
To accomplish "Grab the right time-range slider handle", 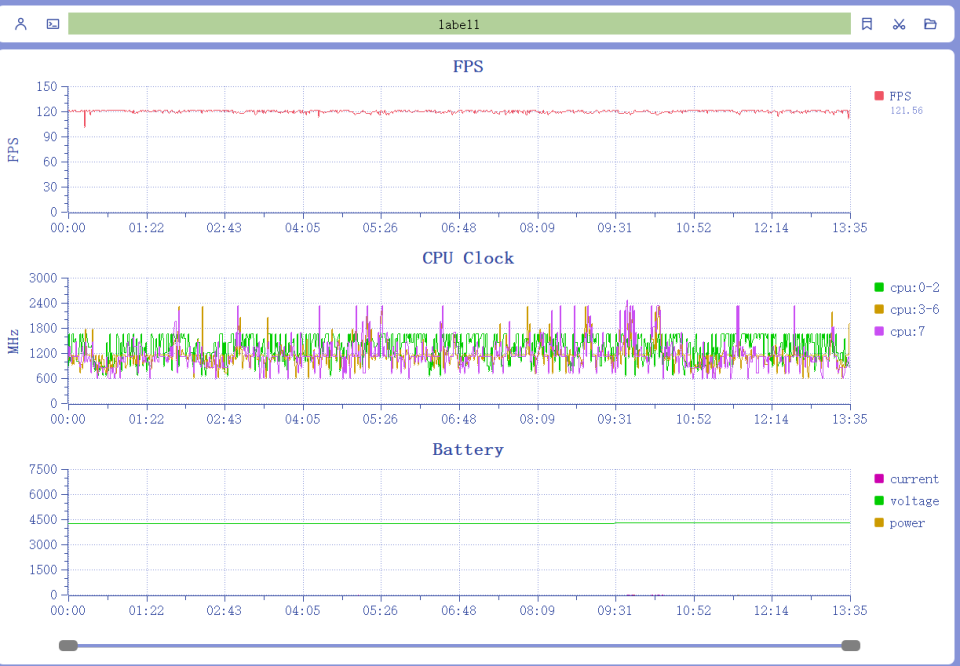I will tap(850, 645).
